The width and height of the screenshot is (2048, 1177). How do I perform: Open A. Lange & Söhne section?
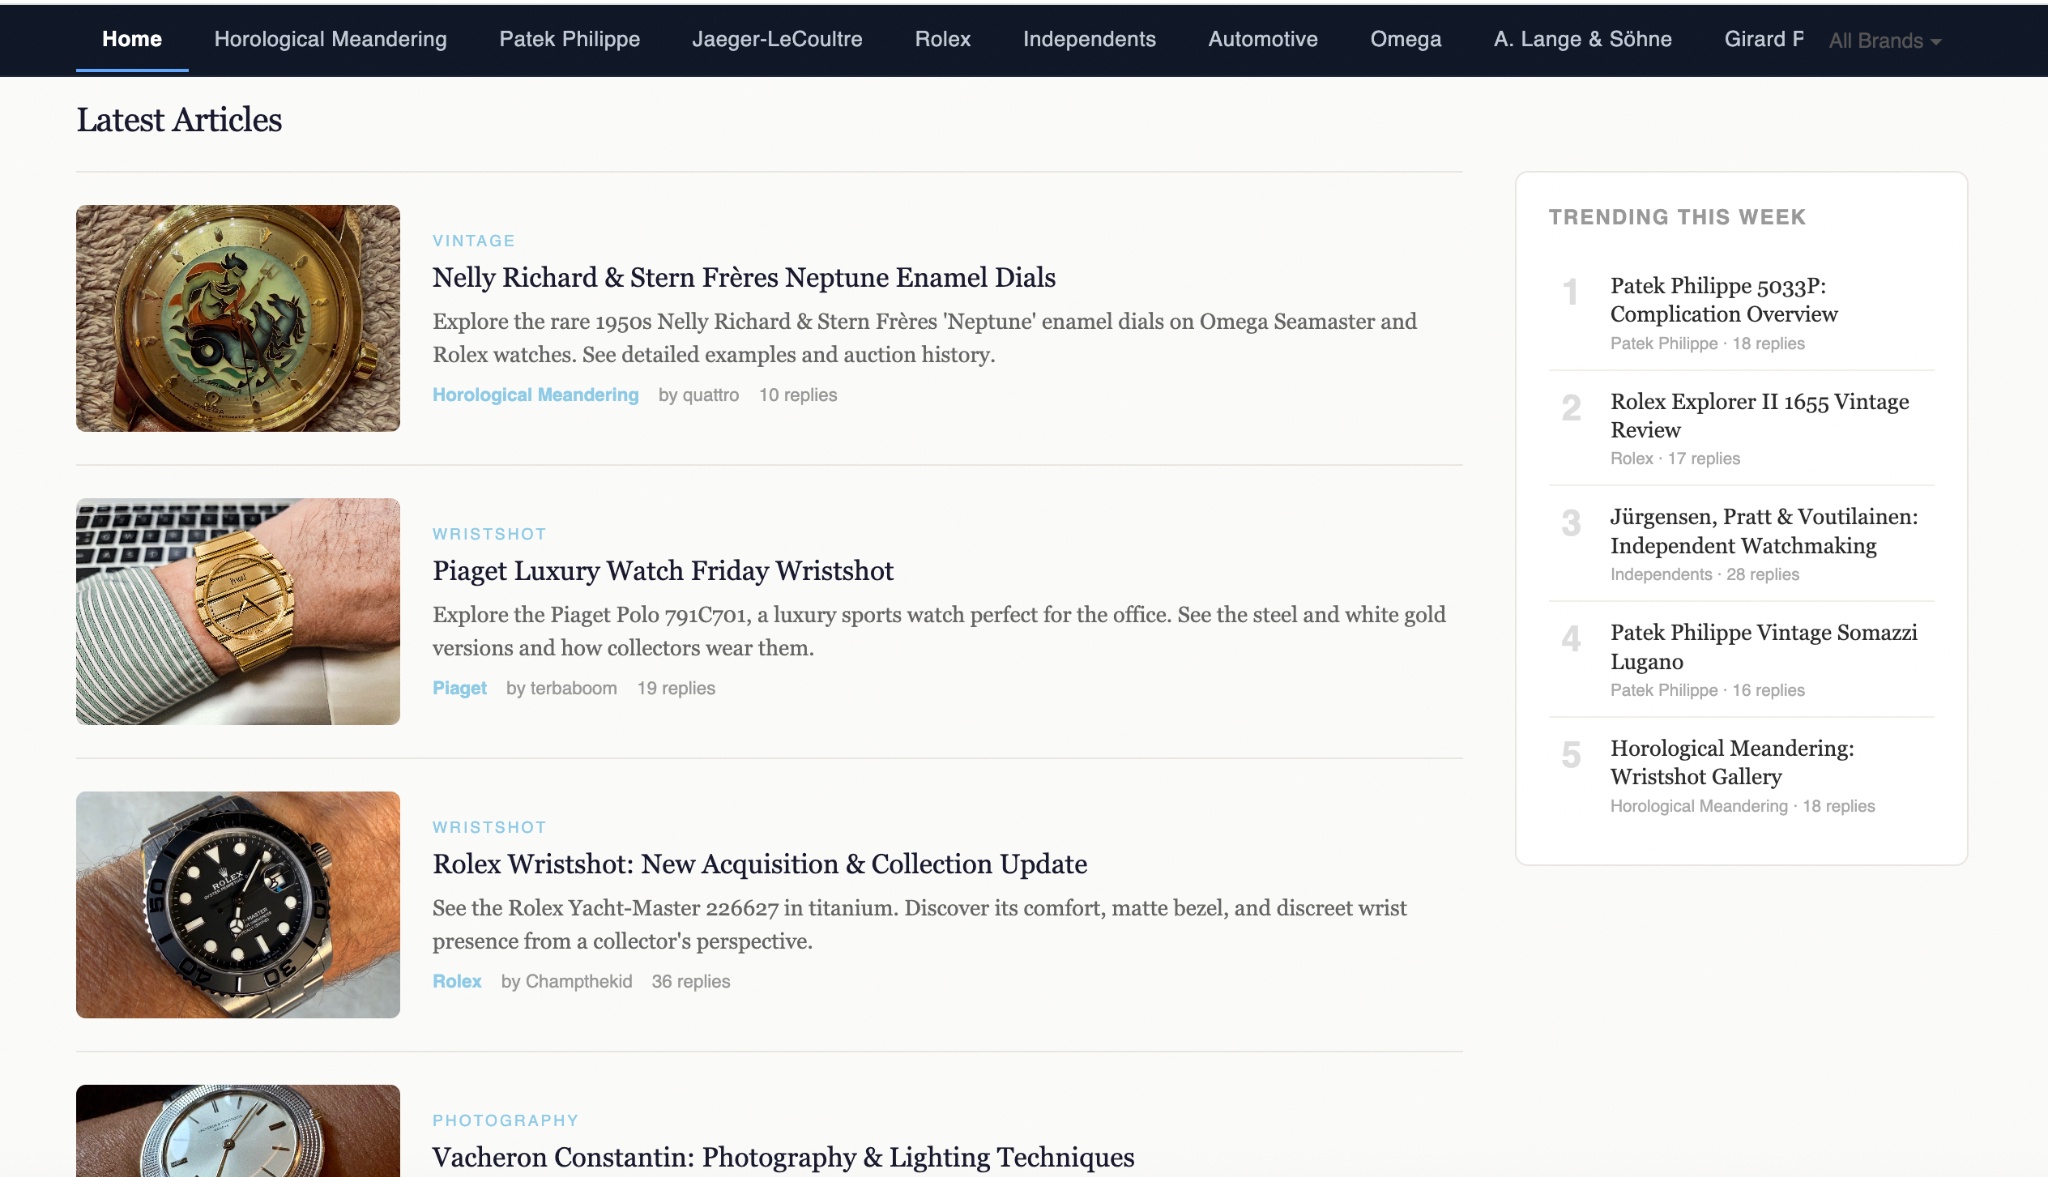point(1582,39)
